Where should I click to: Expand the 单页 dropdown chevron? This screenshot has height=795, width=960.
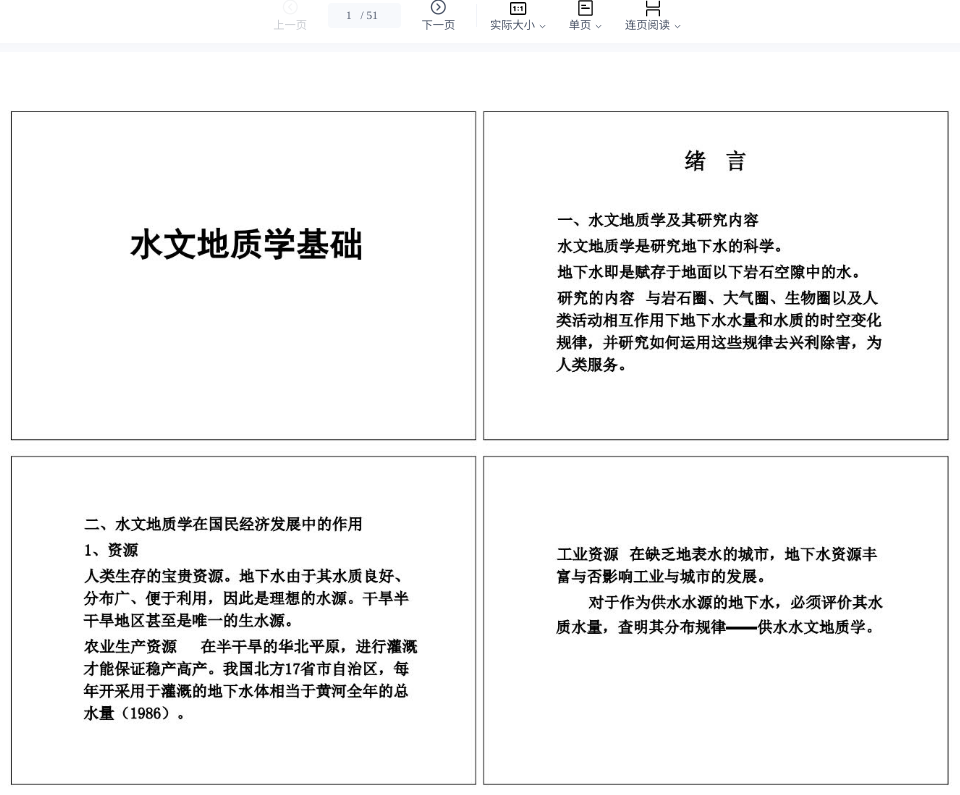click(x=599, y=26)
